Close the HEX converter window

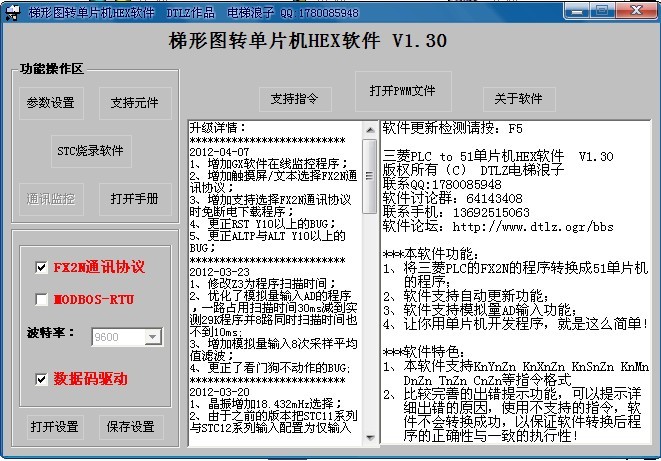click(637, 10)
